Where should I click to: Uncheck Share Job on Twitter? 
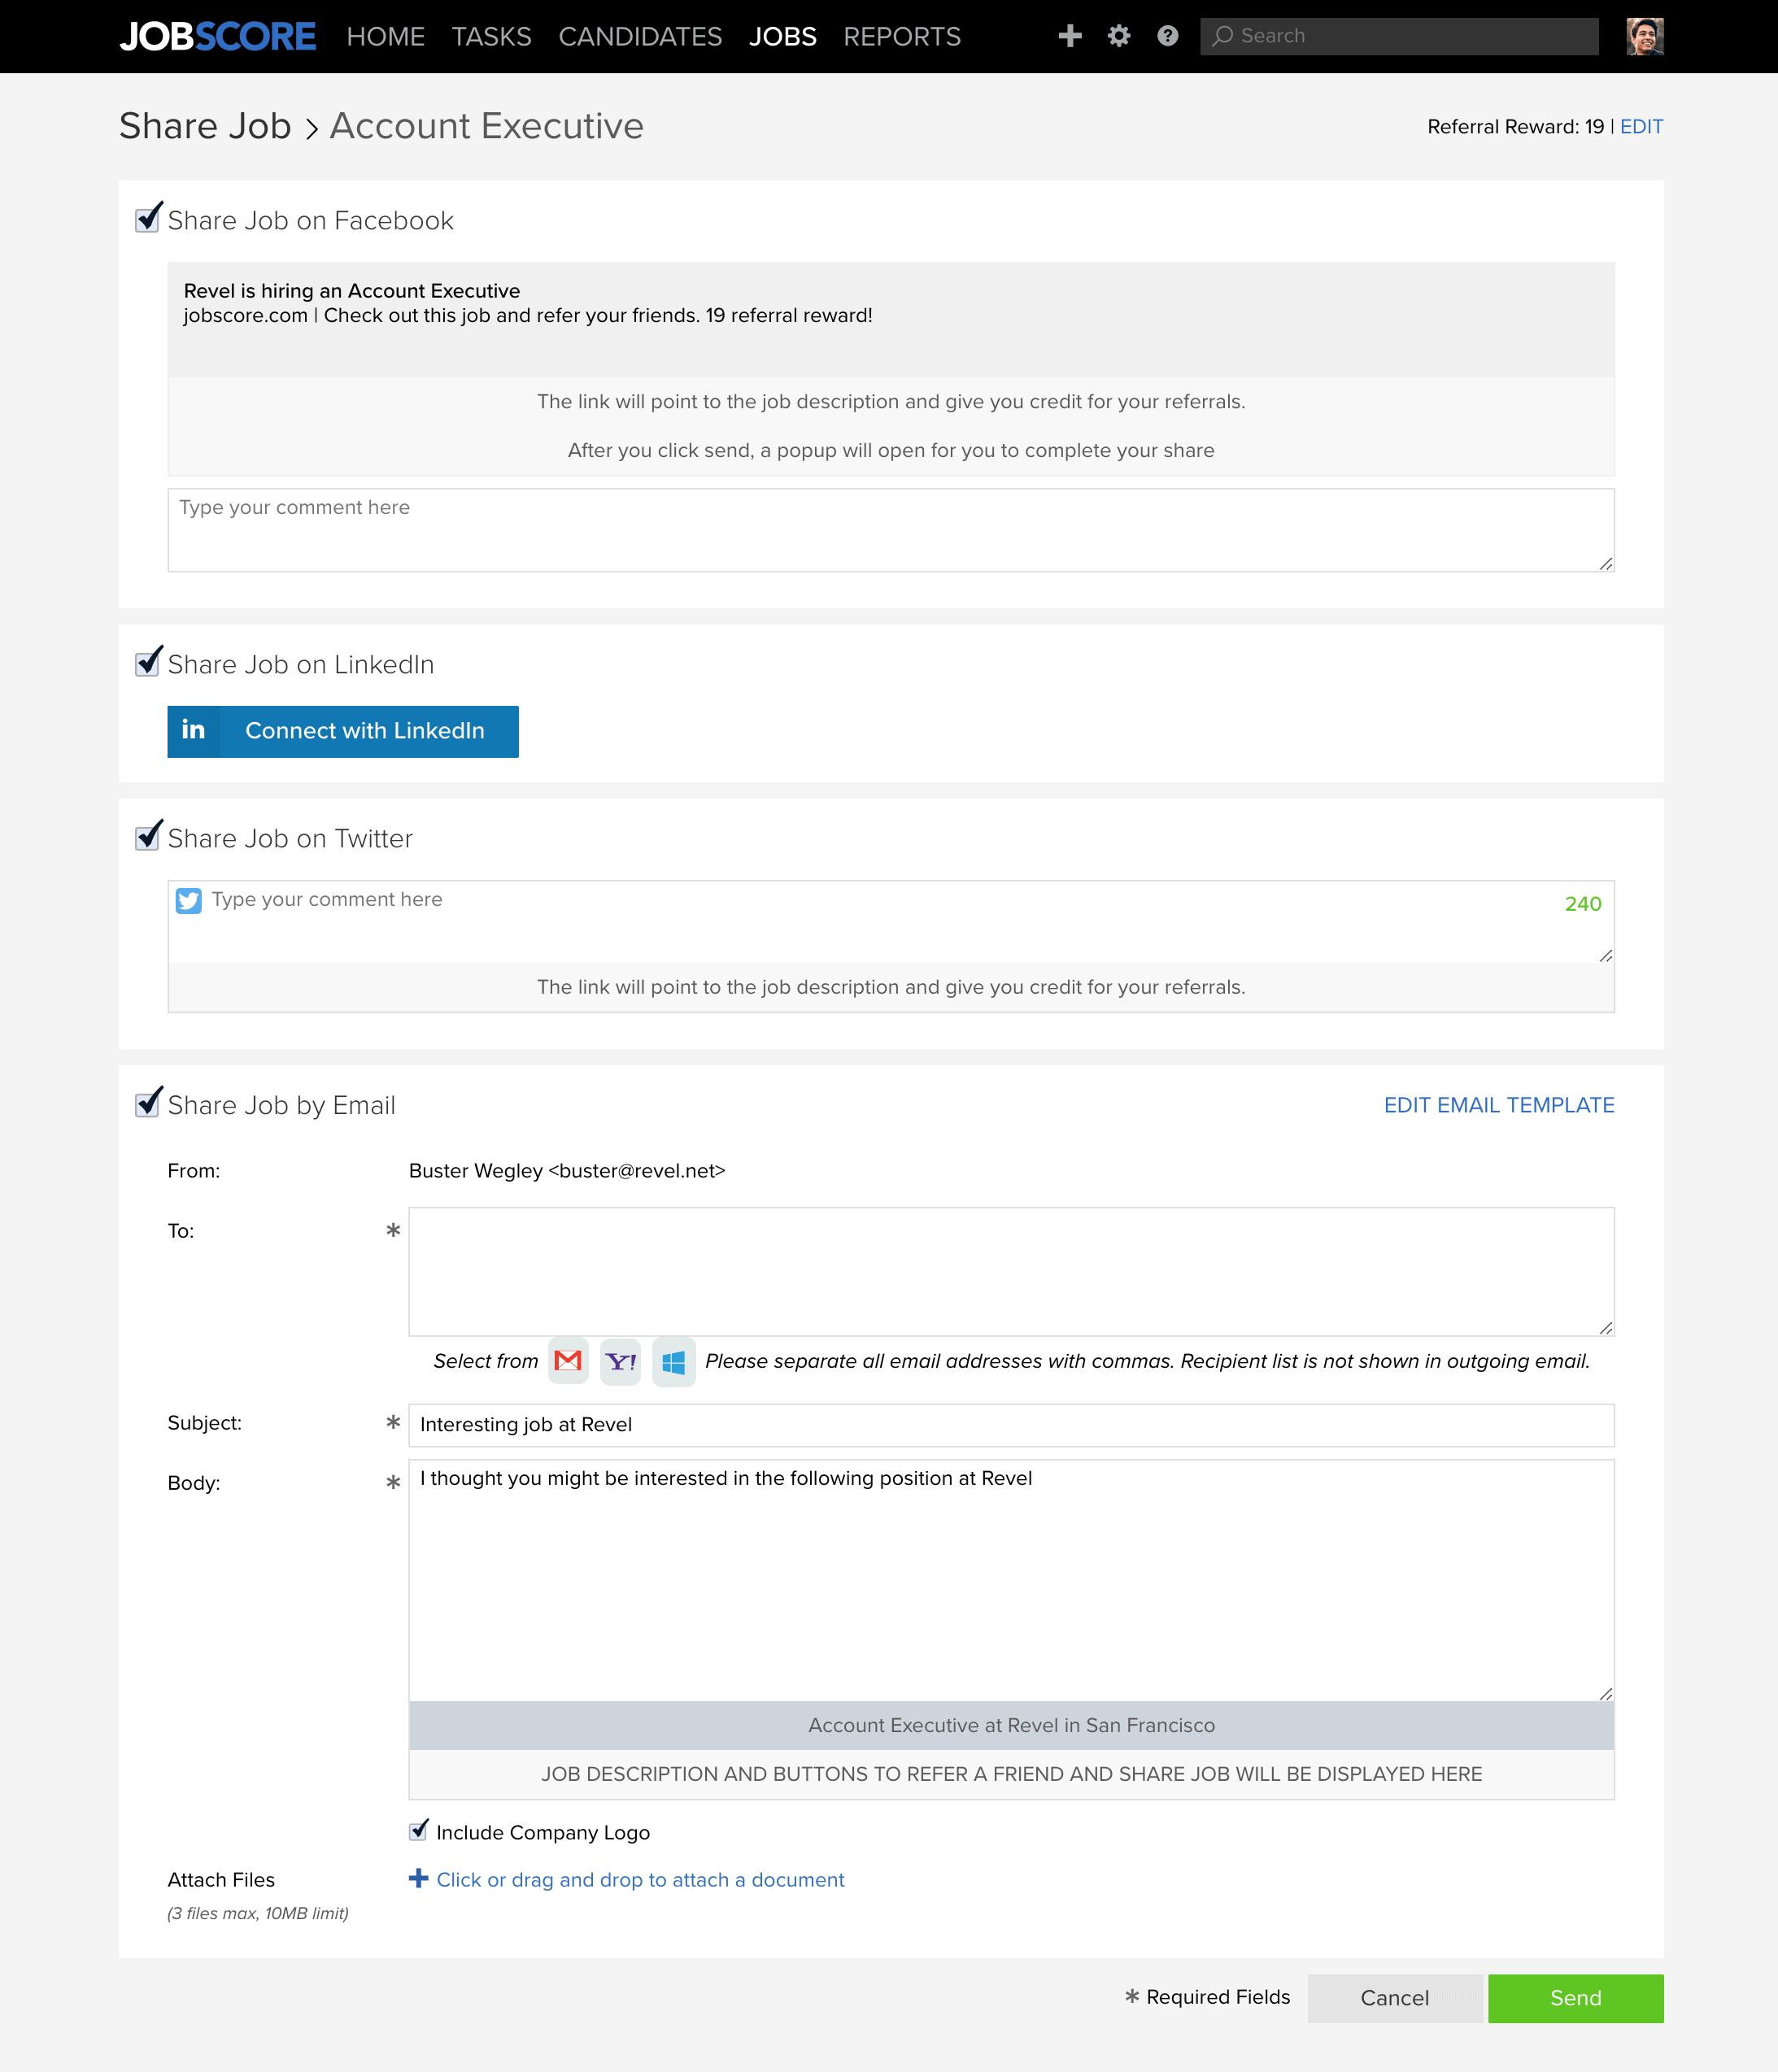tap(148, 837)
